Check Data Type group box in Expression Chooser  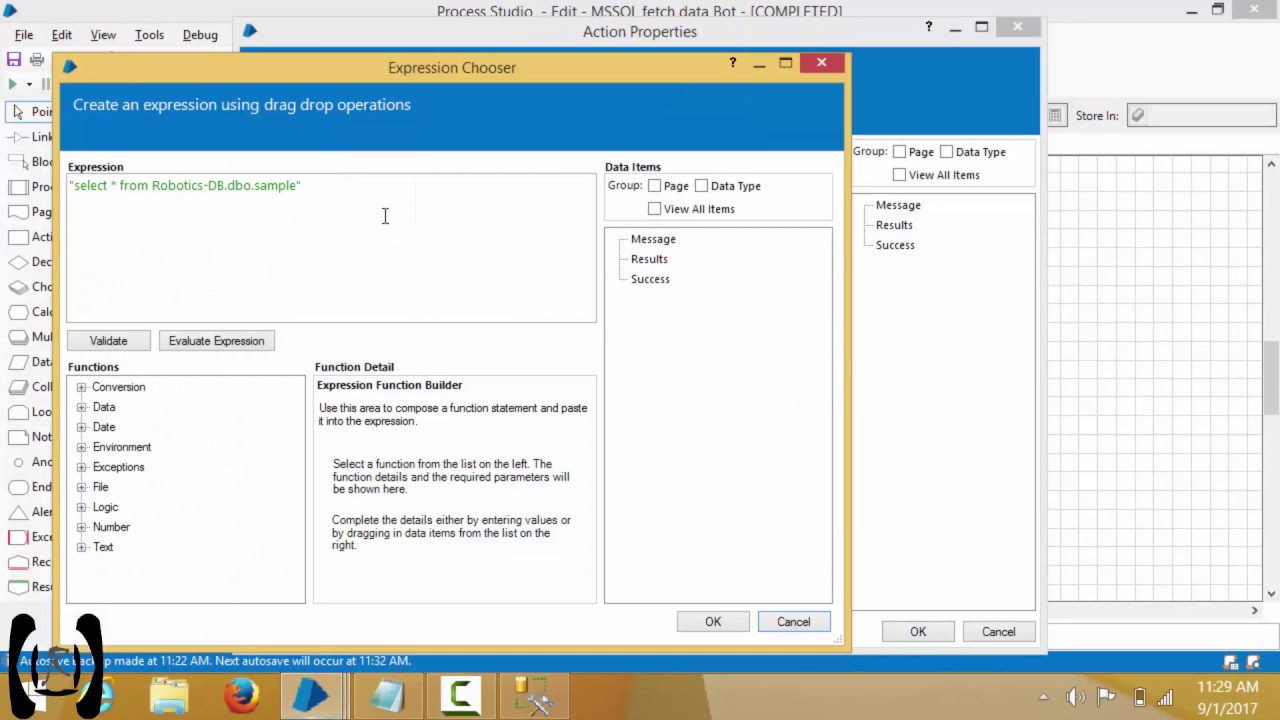pyautogui.click(x=701, y=186)
